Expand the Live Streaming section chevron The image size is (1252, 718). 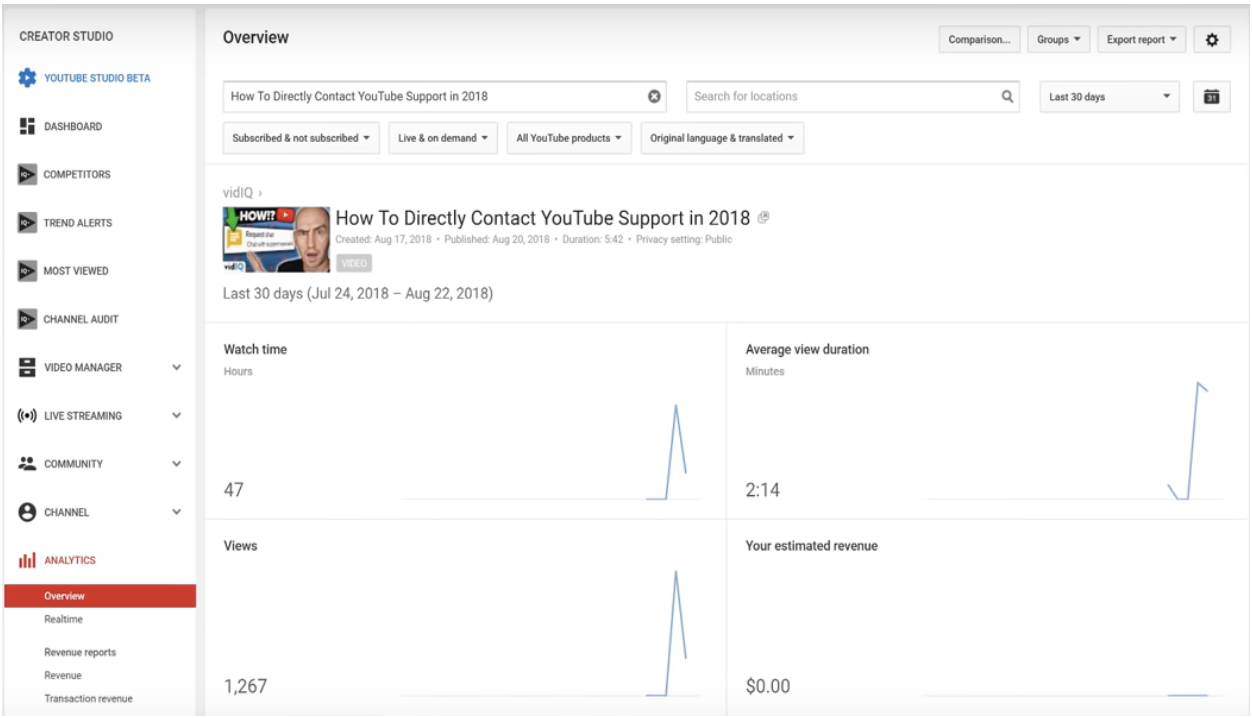177,416
